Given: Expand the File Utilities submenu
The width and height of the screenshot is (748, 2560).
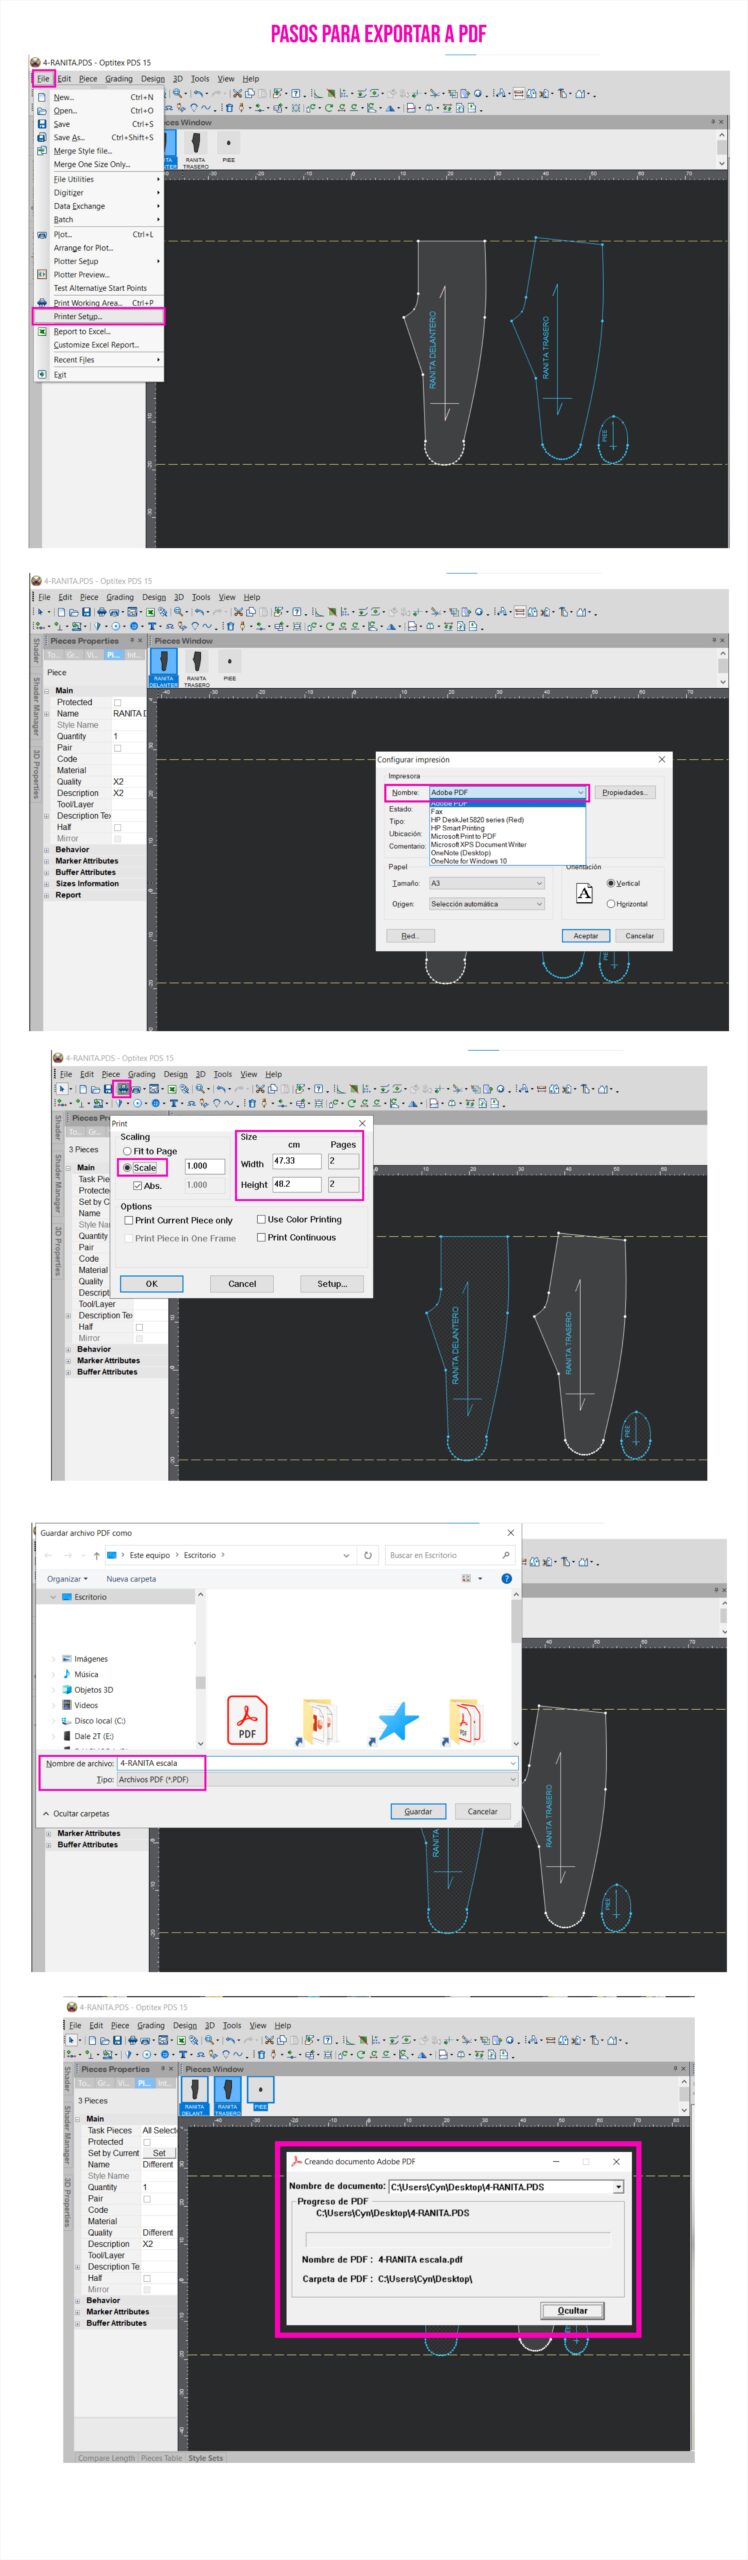Looking at the screenshot, I should (x=107, y=179).
